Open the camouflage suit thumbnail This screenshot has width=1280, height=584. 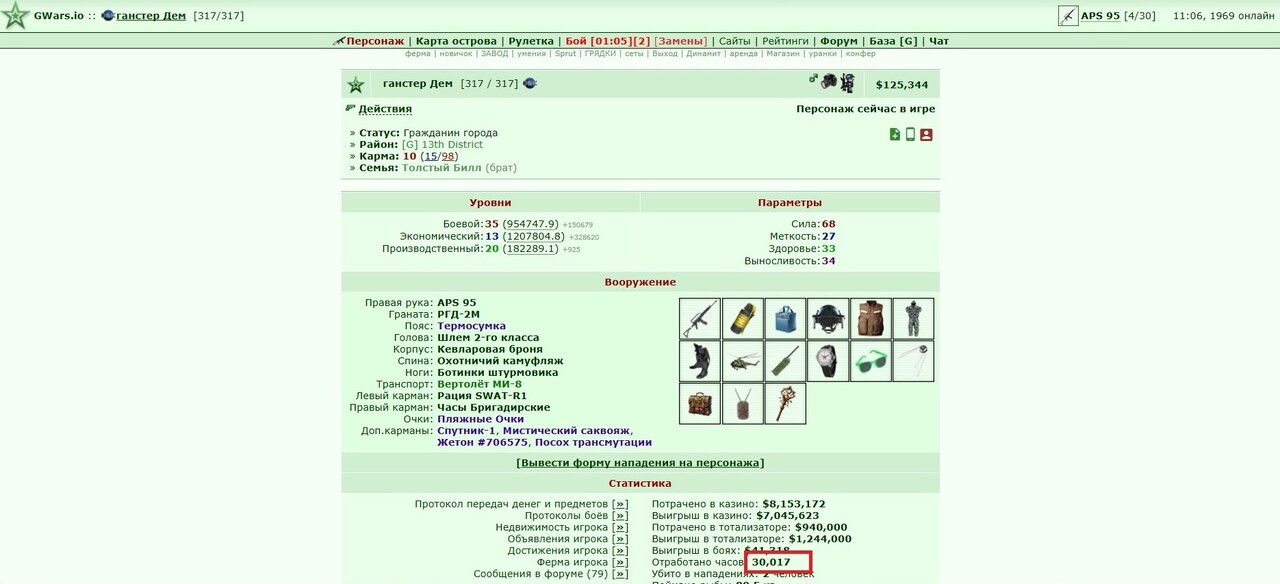(x=914, y=318)
